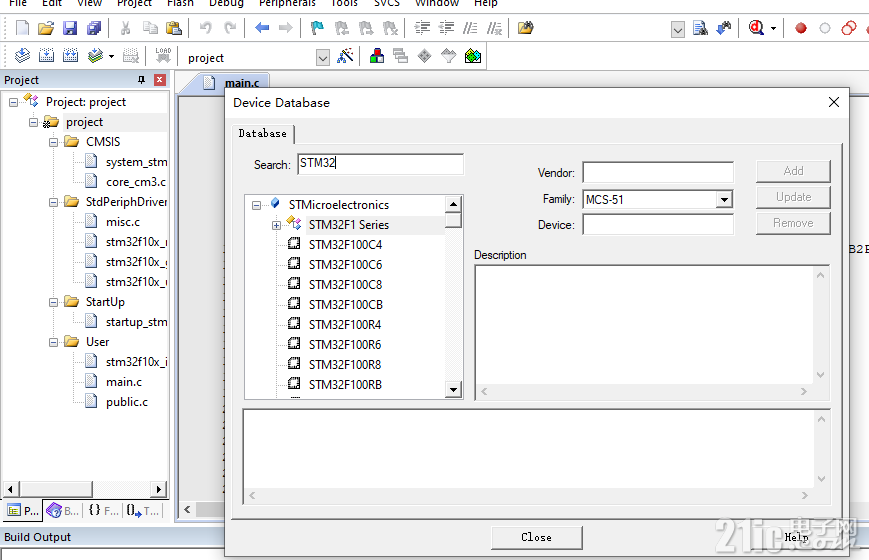Select STM32F100R4 in device list
Image resolution: width=869 pixels, height=560 pixels.
(x=345, y=325)
